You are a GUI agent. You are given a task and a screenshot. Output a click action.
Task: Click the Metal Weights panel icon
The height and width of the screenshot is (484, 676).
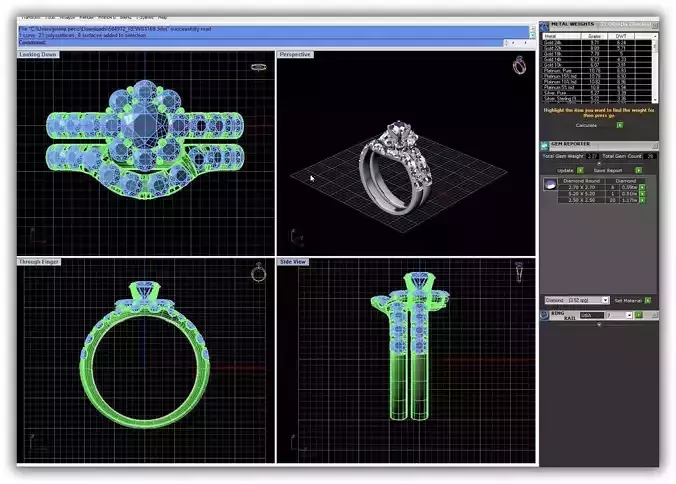(x=545, y=26)
